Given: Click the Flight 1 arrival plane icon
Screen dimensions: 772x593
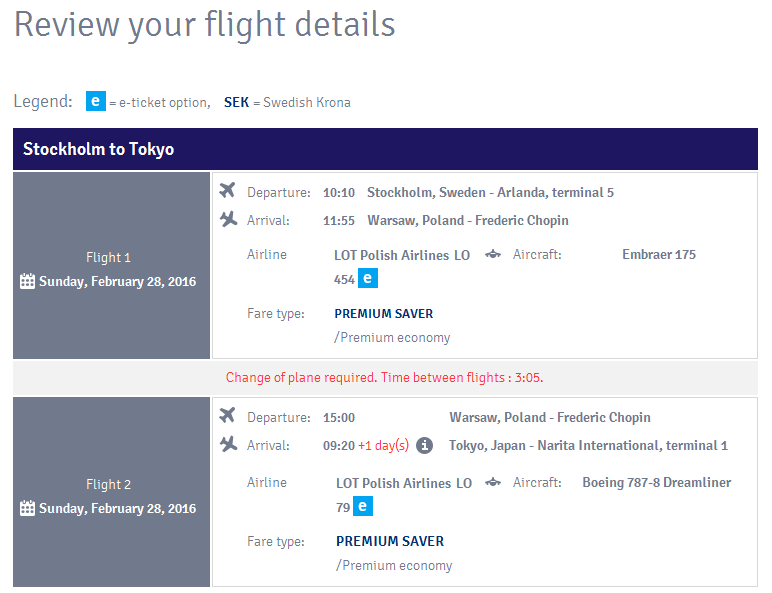Looking at the screenshot, I should coord(228,219).
